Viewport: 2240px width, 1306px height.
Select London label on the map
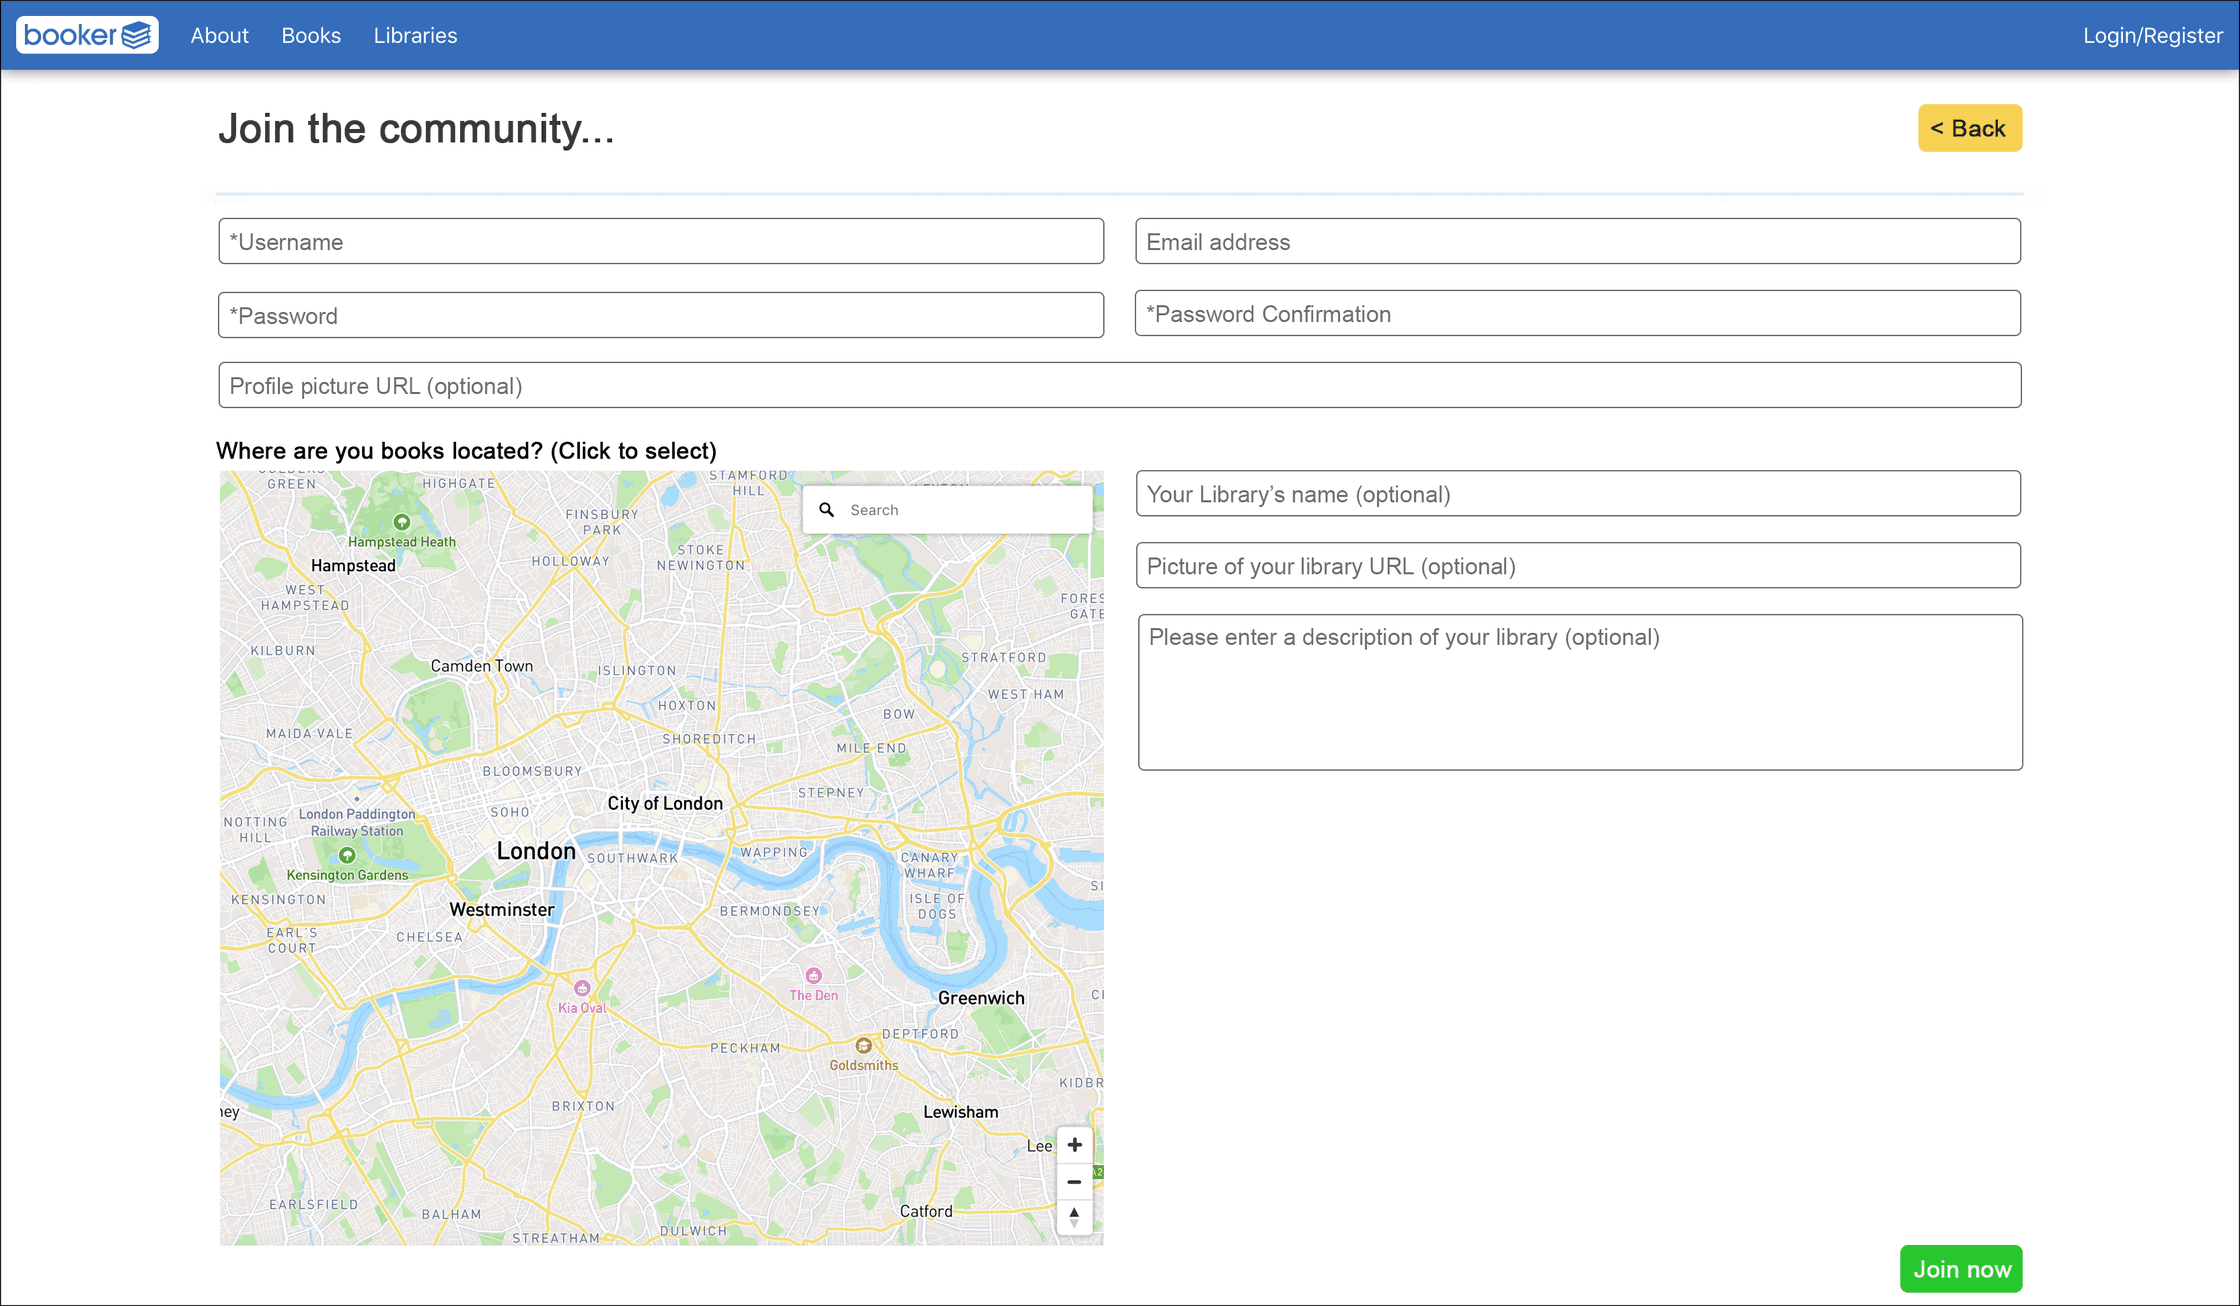pyautogui.click(x=536, y=851)
